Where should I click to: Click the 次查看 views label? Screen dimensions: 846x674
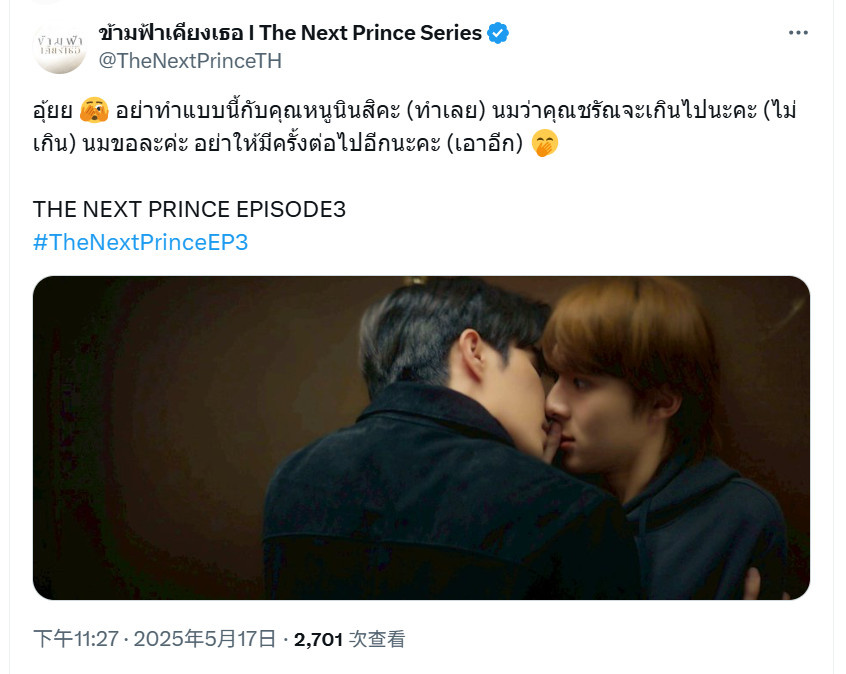(377, 639)
